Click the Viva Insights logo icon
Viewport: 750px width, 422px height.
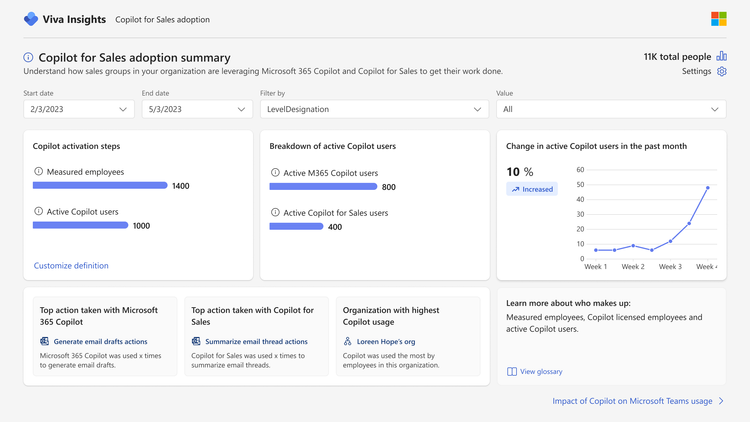(x=30, y=19)
